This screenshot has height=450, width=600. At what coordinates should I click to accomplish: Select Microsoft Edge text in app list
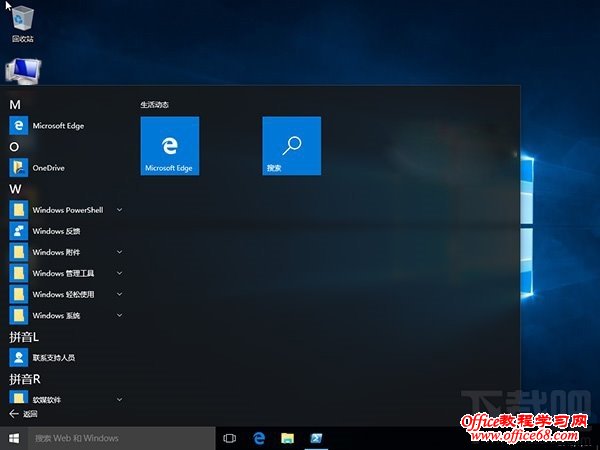(x=58, y=126)
